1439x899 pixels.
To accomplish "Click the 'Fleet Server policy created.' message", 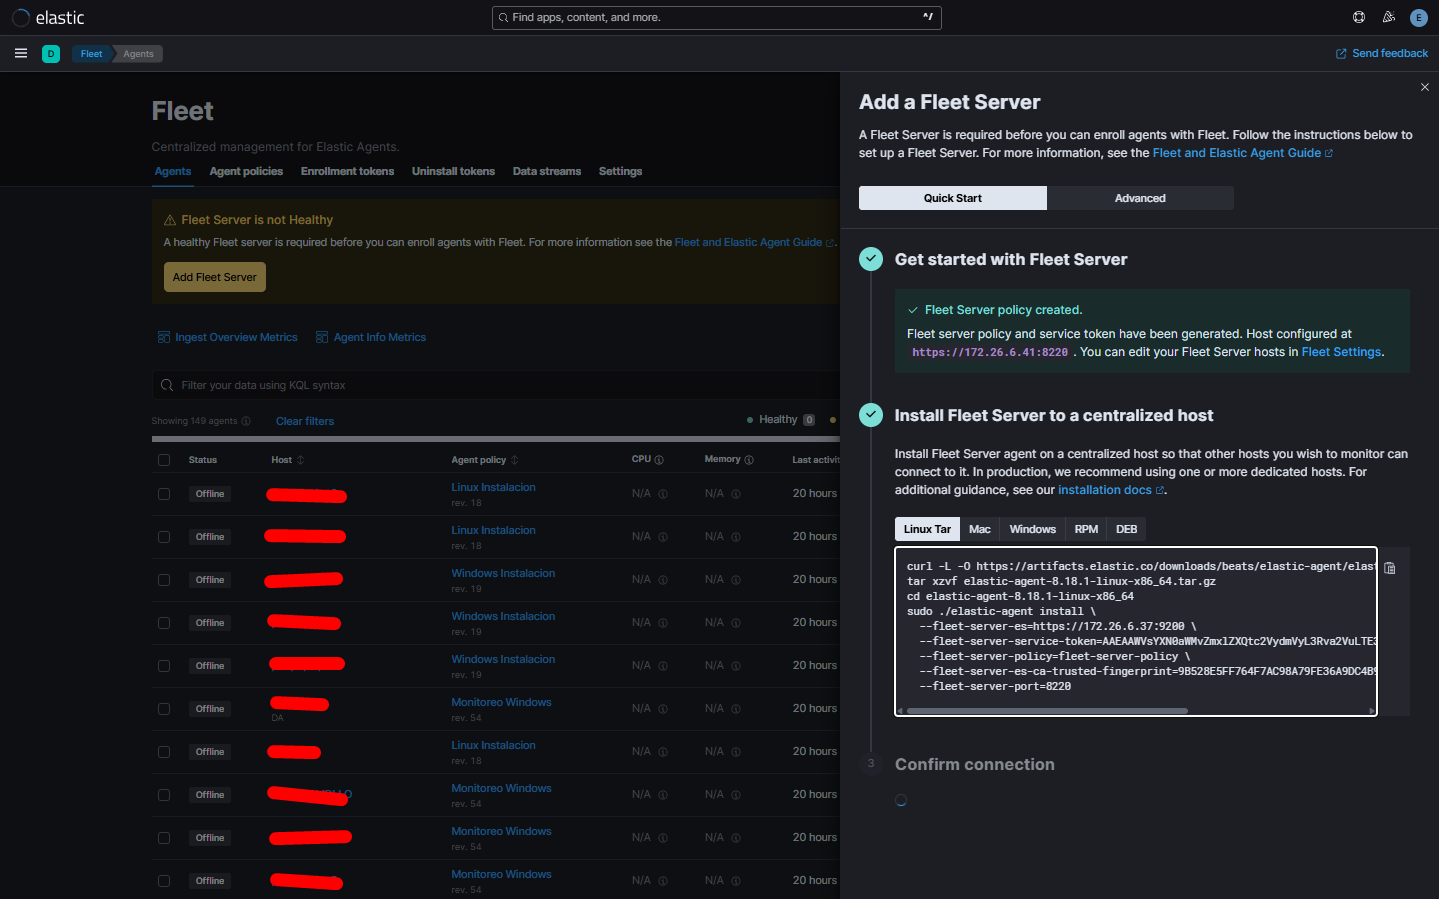I will [x=1003, y=310].
